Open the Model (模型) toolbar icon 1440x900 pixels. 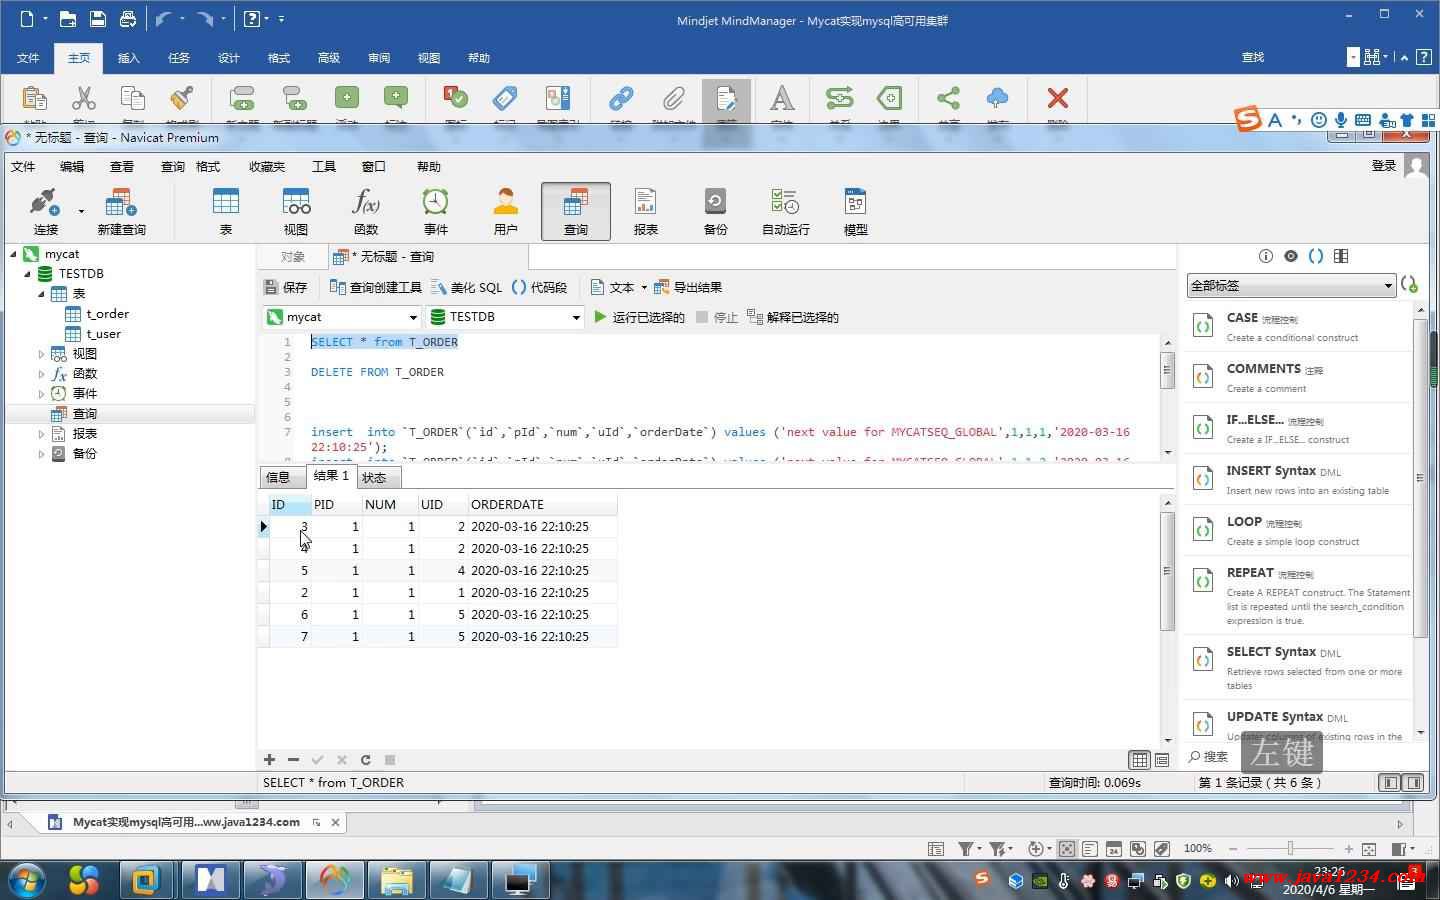pos(856,212)
